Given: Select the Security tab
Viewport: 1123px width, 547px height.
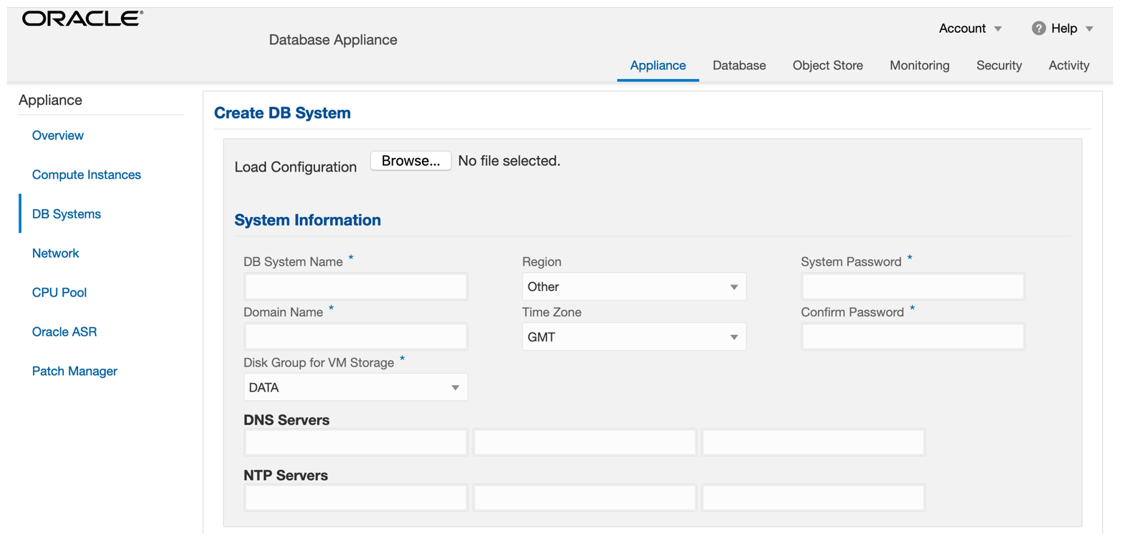Looking at the screenshot, I should pos(999,66).
